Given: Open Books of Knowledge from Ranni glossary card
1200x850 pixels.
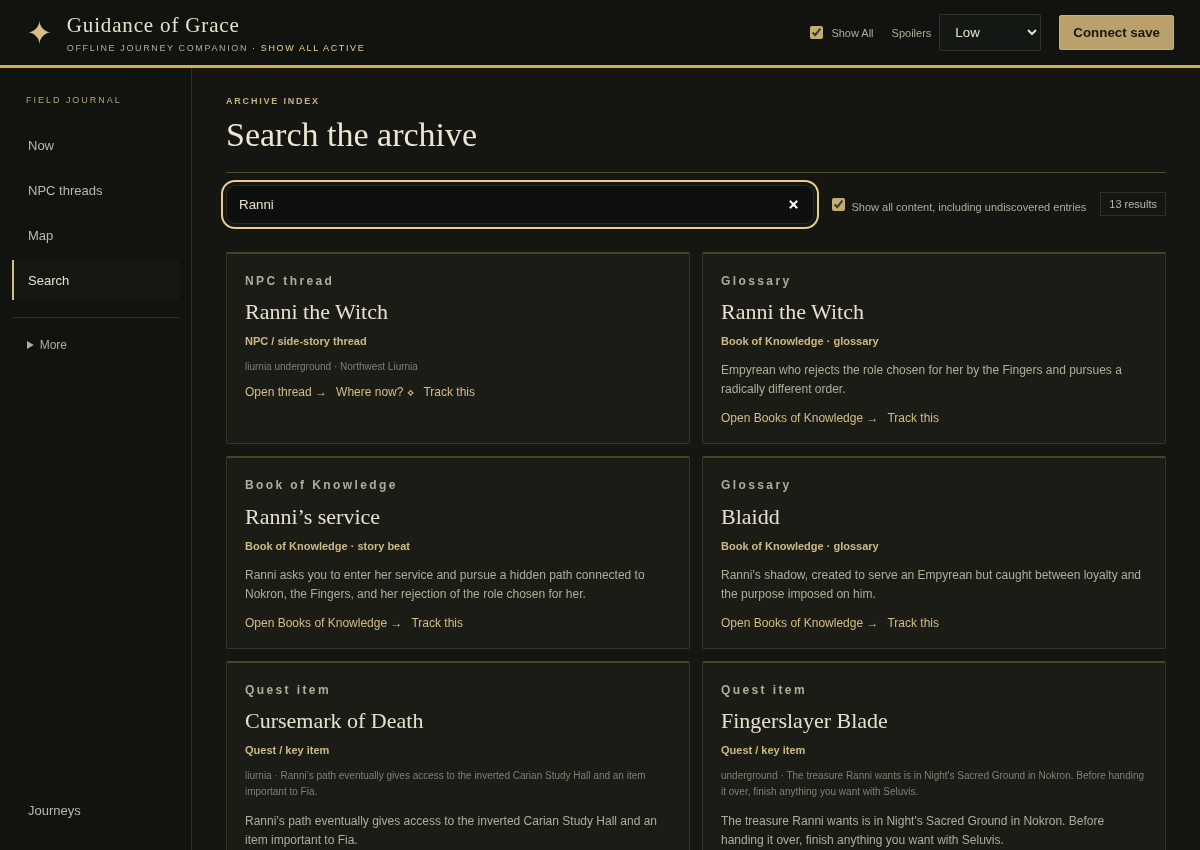Looking at the screenshot, I should 799,418.
